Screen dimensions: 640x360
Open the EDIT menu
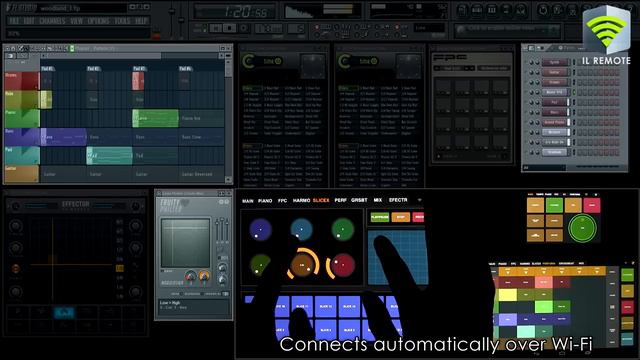click(29, 21)
